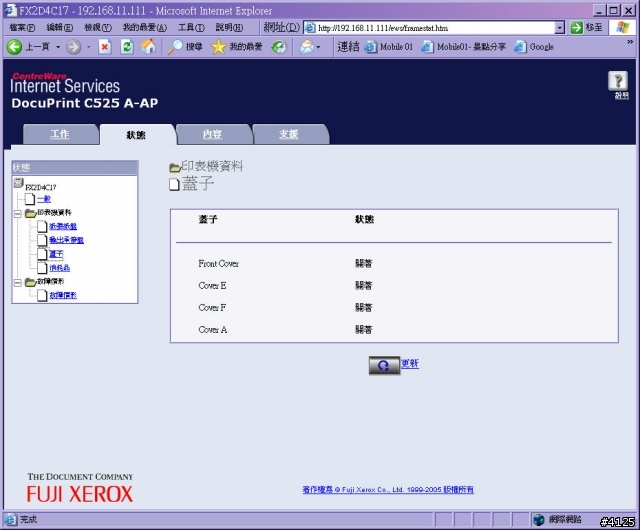Click the FX2D4C17 tree root label
The image size is (640, 530).
coord(40,187)
